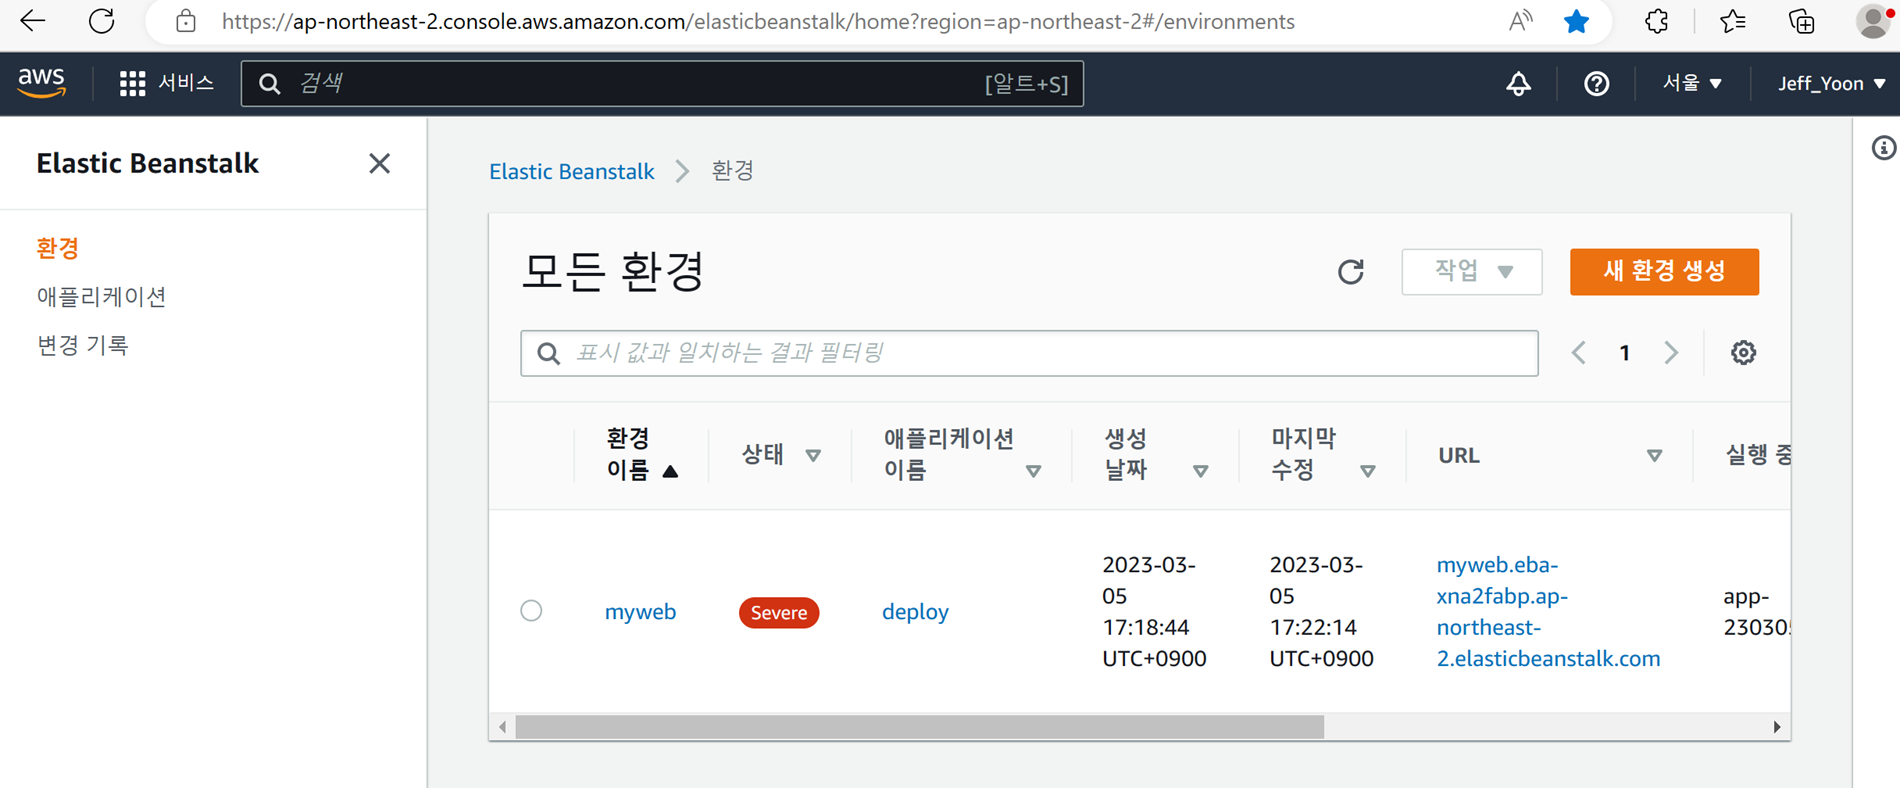Click the scrollbar right arrow

pos(1777,727)
